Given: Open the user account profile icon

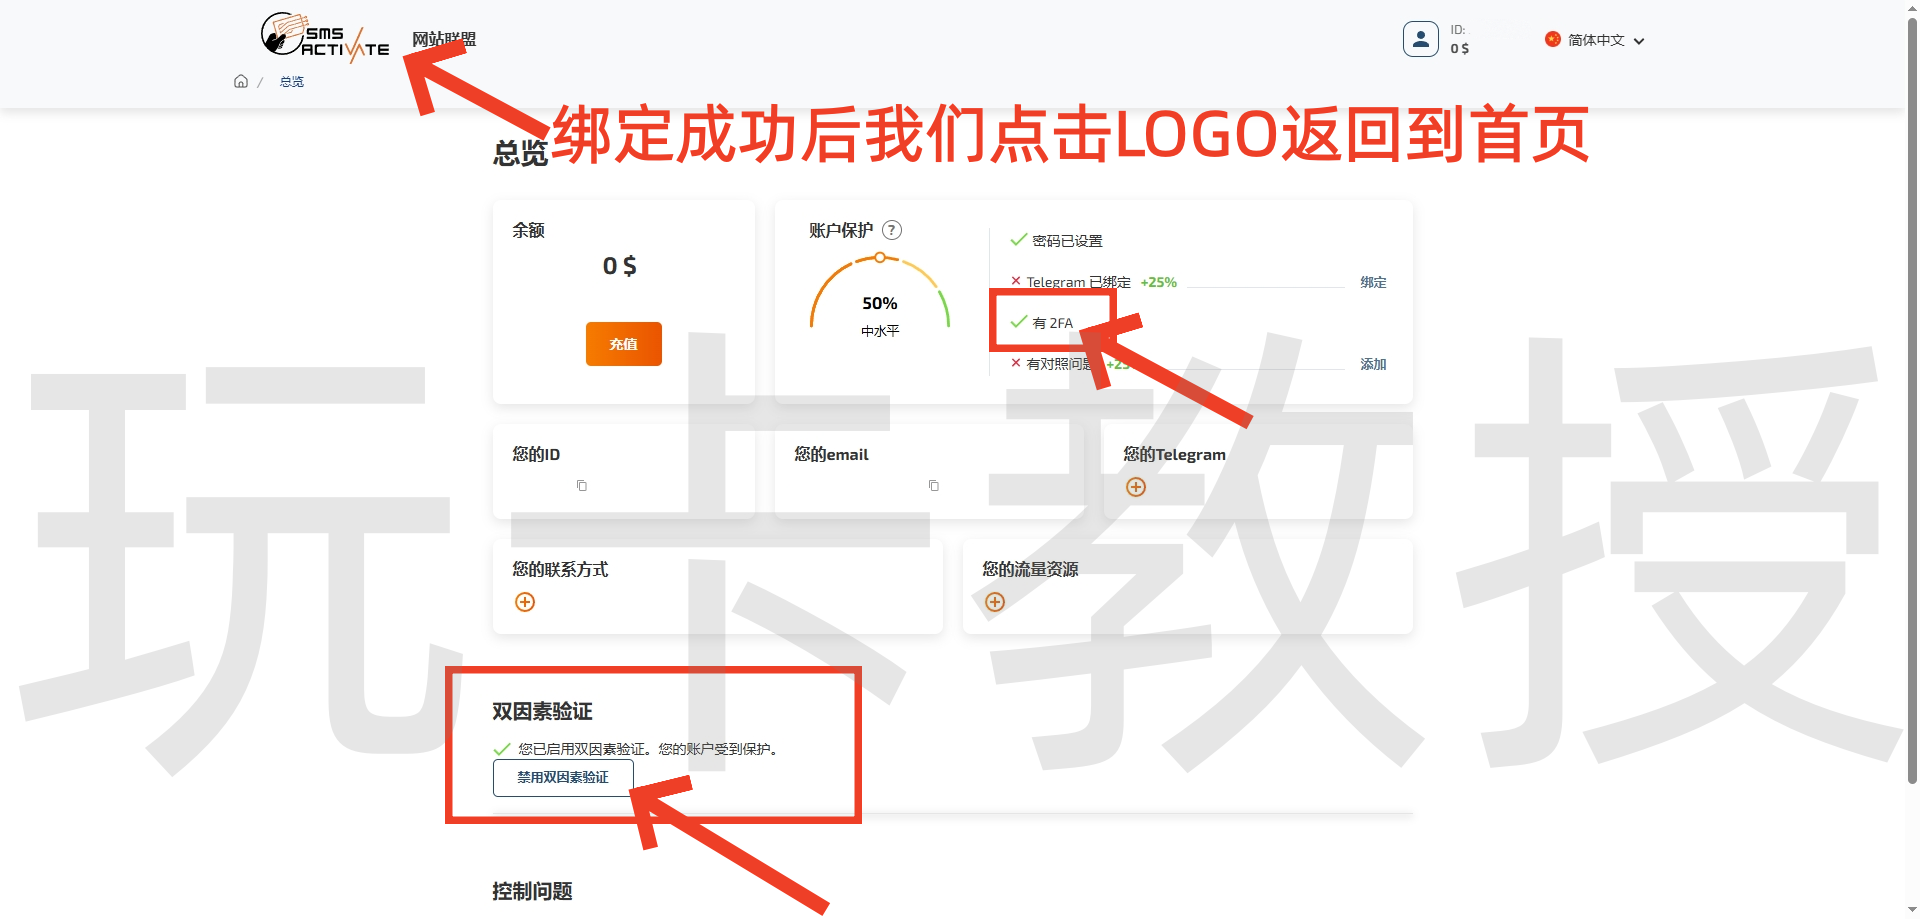Looking at the screenshot, I should [1420, 39].
